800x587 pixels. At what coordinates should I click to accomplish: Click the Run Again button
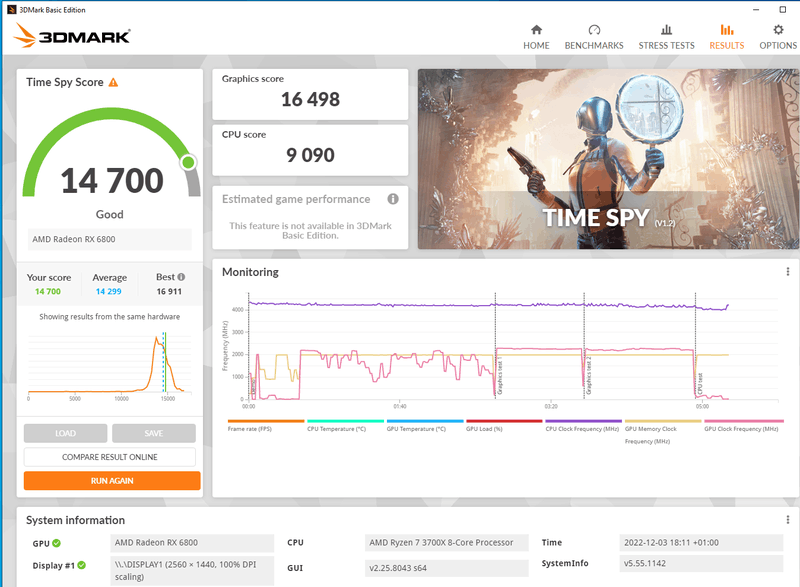click(x=112, y=480)
